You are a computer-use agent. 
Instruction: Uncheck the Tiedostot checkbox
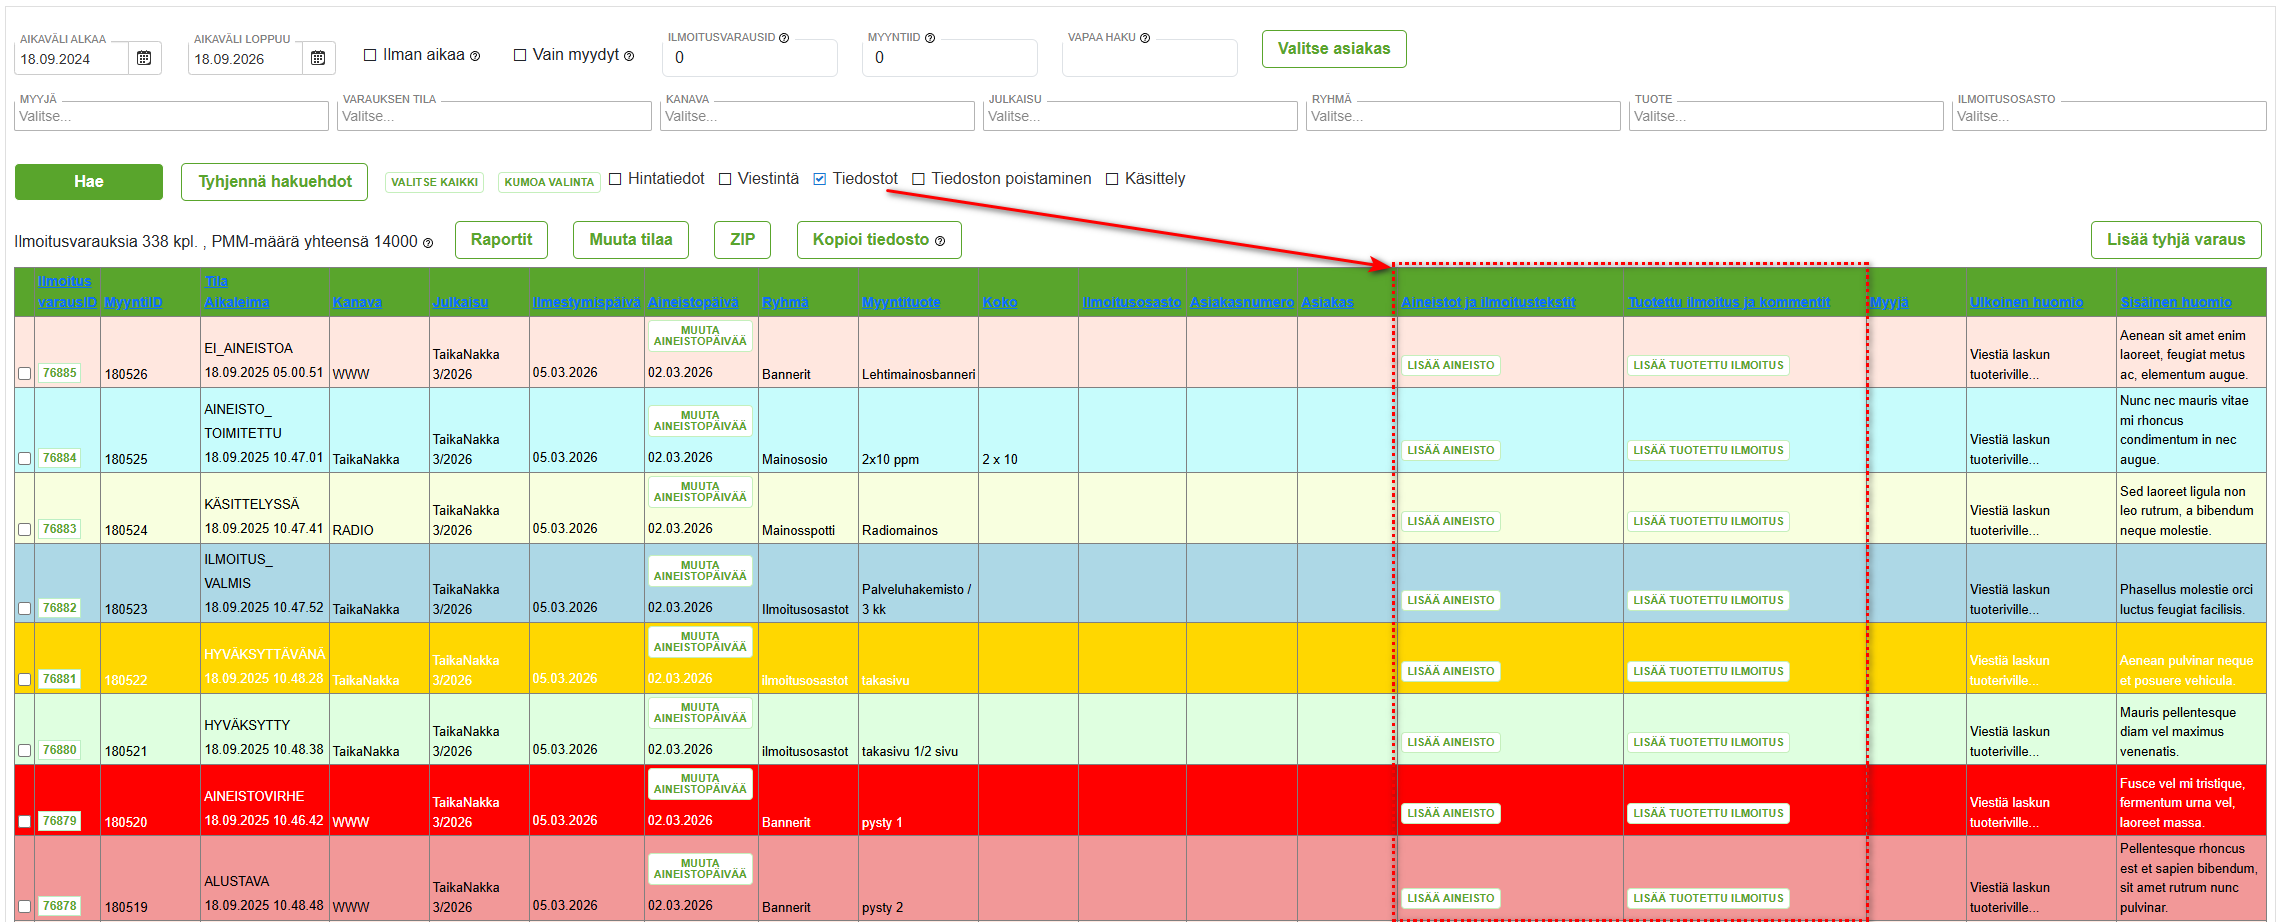point(820,179)
